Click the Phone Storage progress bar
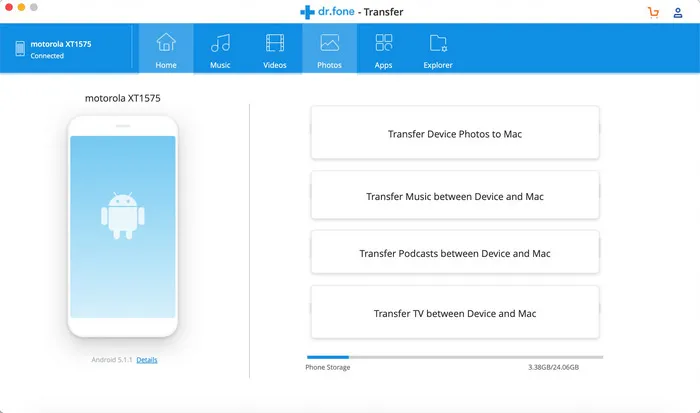The height and width of the screenshot is (413, 700). pyautogui.click(x=455, y=357)
